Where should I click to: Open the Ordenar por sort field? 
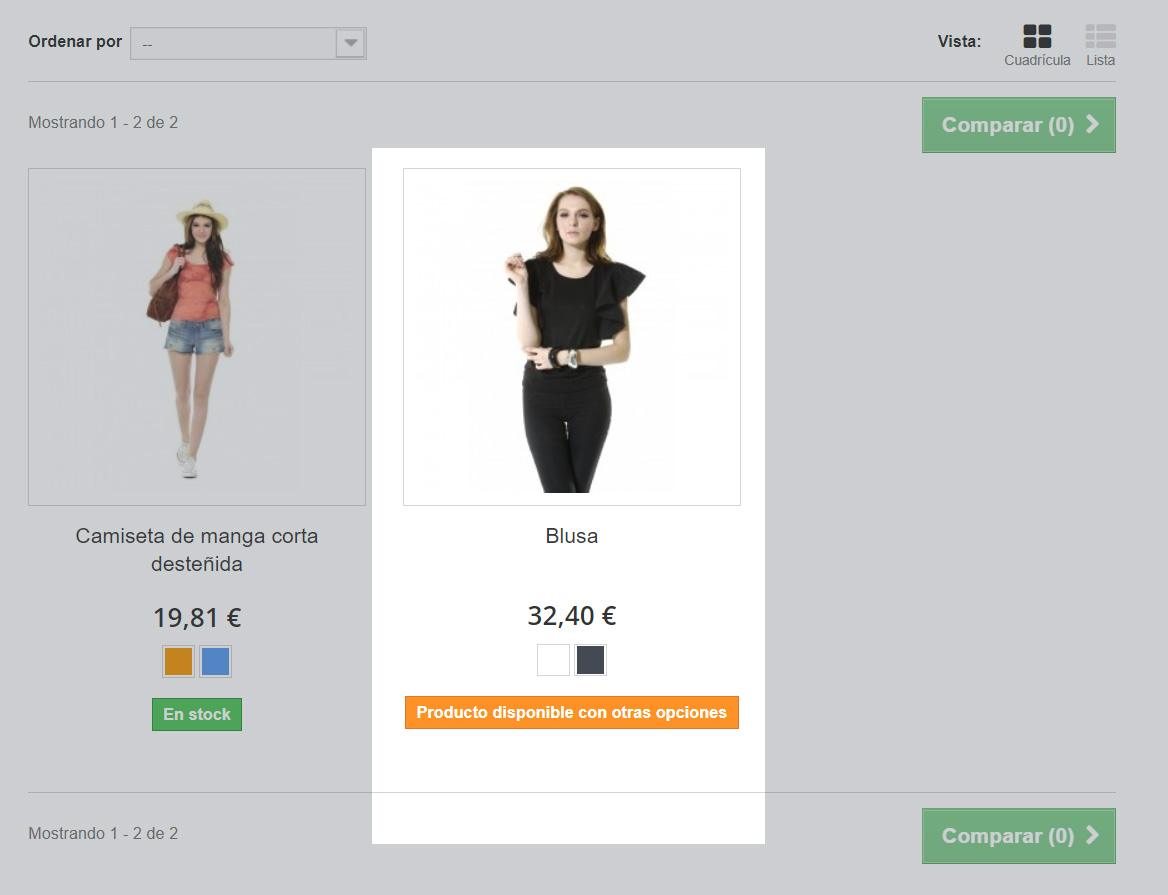click(x=235, y=43)
